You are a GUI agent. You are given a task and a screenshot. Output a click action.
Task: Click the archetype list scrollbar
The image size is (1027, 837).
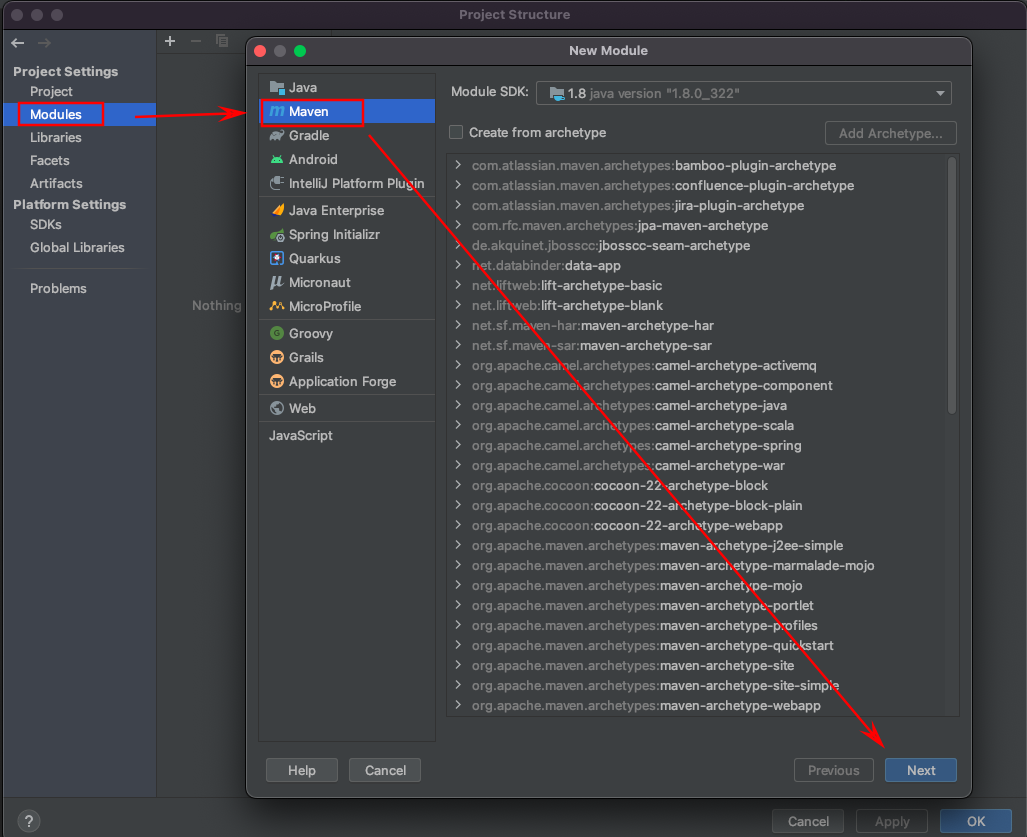tap(952, 286)
